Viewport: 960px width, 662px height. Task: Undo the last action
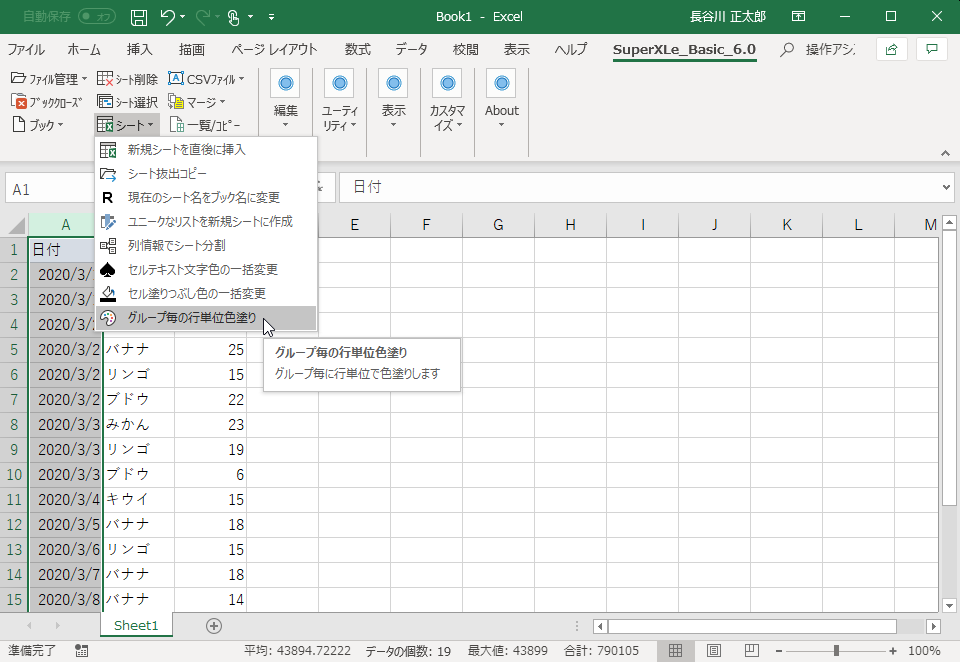click(167, 17)
